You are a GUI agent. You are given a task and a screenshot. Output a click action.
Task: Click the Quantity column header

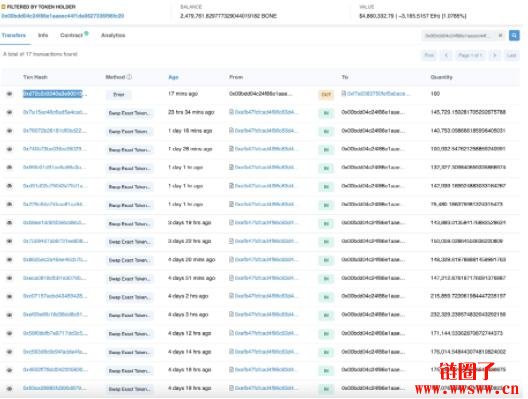point(441,77)
